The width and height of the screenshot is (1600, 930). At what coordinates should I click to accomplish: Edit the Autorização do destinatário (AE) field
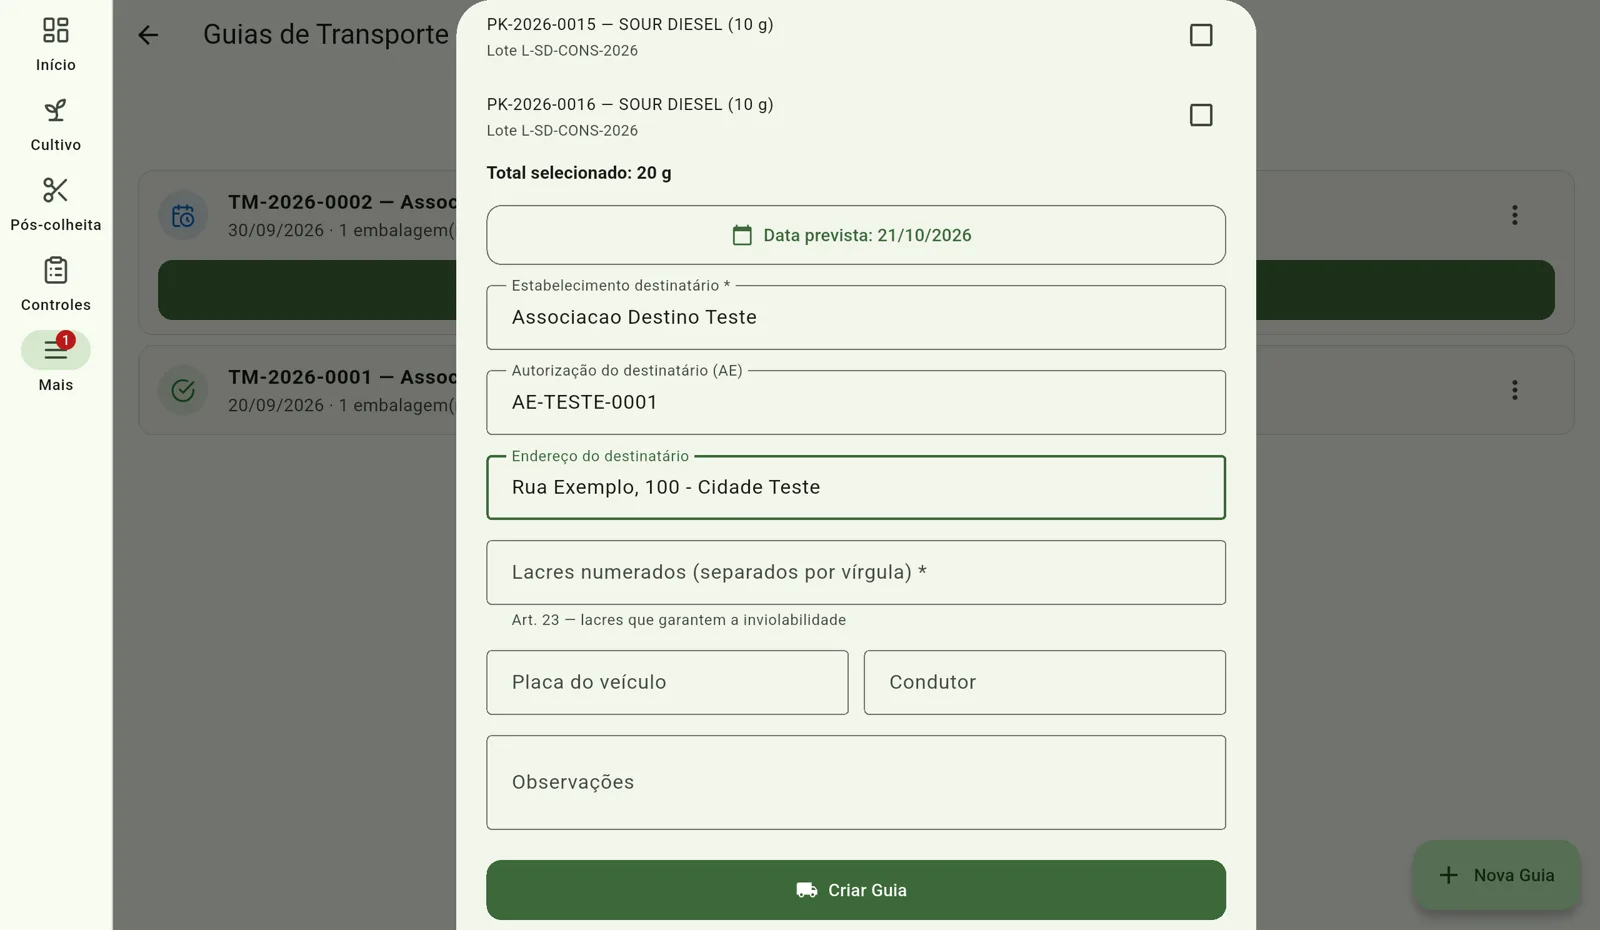pos(856,402)
